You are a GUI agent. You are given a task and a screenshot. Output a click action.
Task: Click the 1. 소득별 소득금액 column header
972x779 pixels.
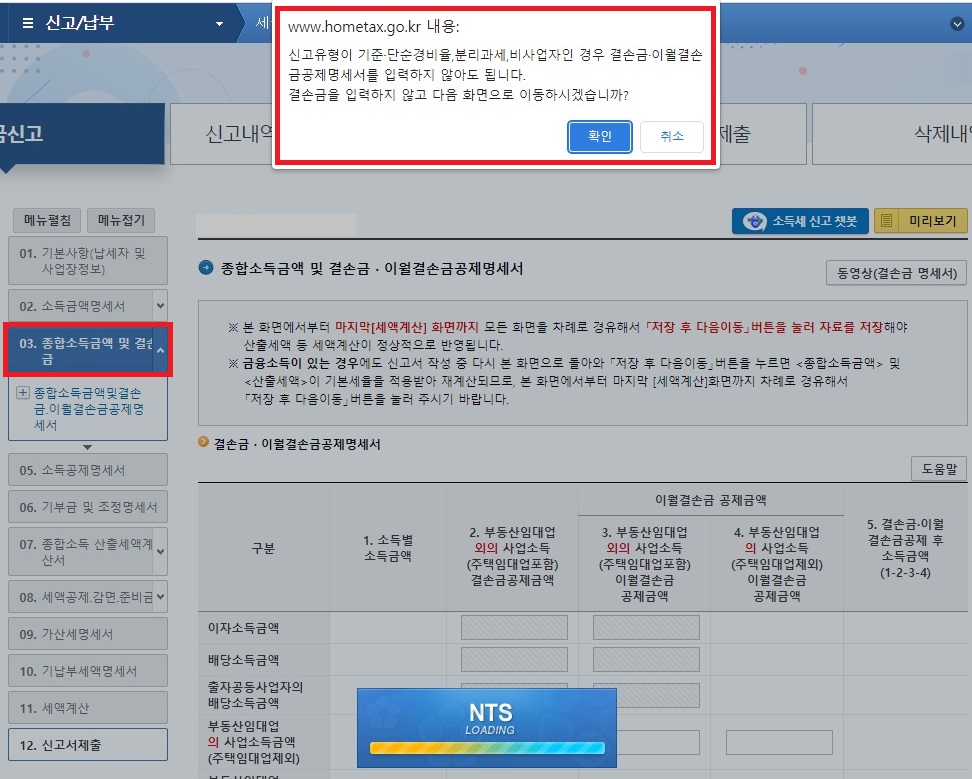388,548
